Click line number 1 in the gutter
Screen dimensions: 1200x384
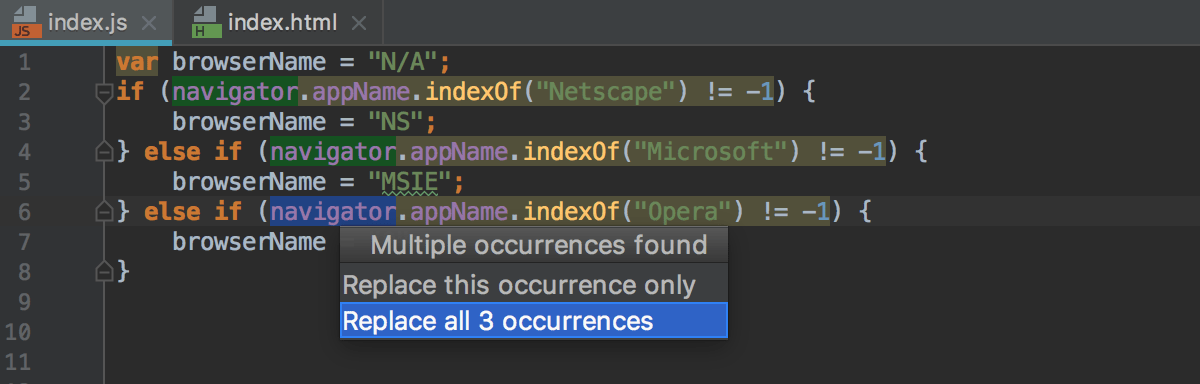(x=24, y=63)
